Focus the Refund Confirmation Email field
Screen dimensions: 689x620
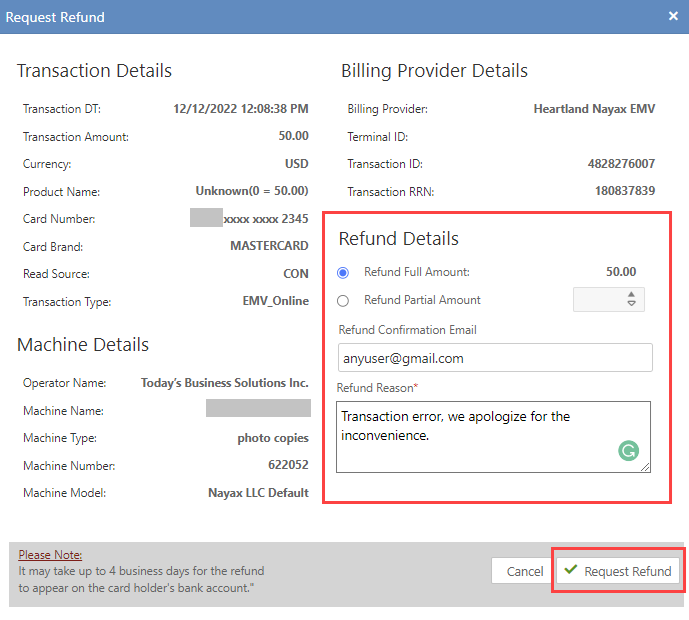[495, 358]
